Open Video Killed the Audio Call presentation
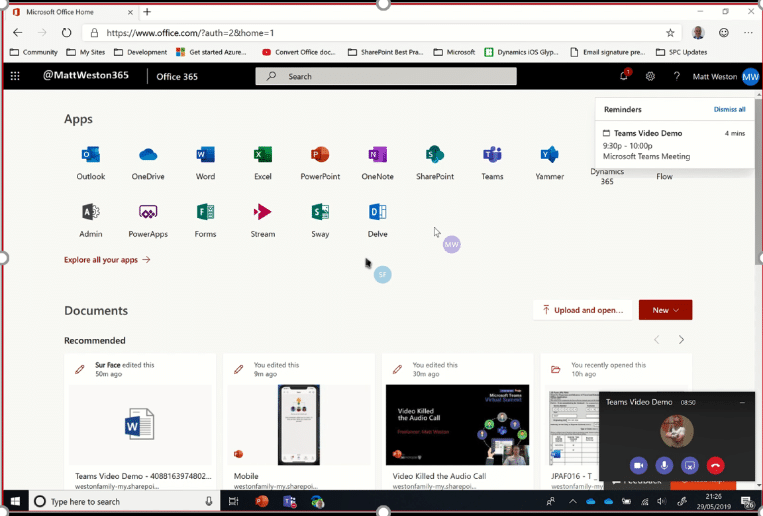The height and width of the screenshot is (516, 763). coord(457,422)
